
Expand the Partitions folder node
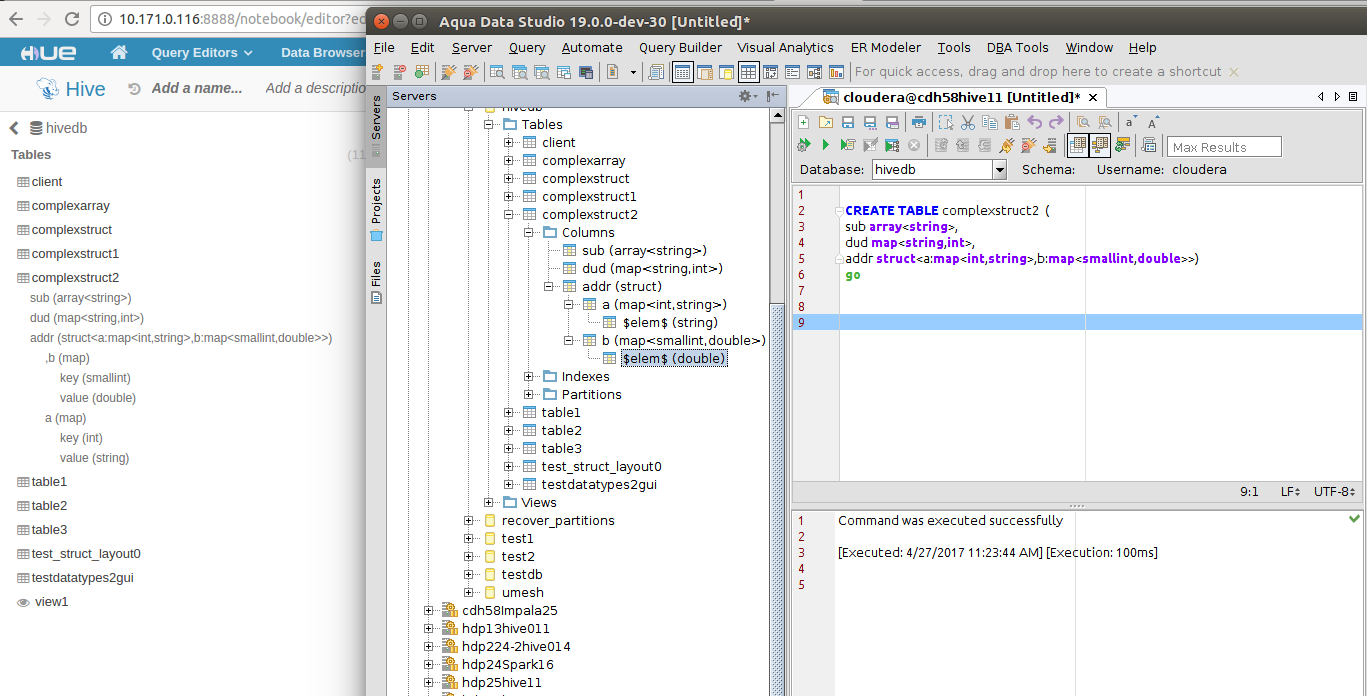(529, 395)
